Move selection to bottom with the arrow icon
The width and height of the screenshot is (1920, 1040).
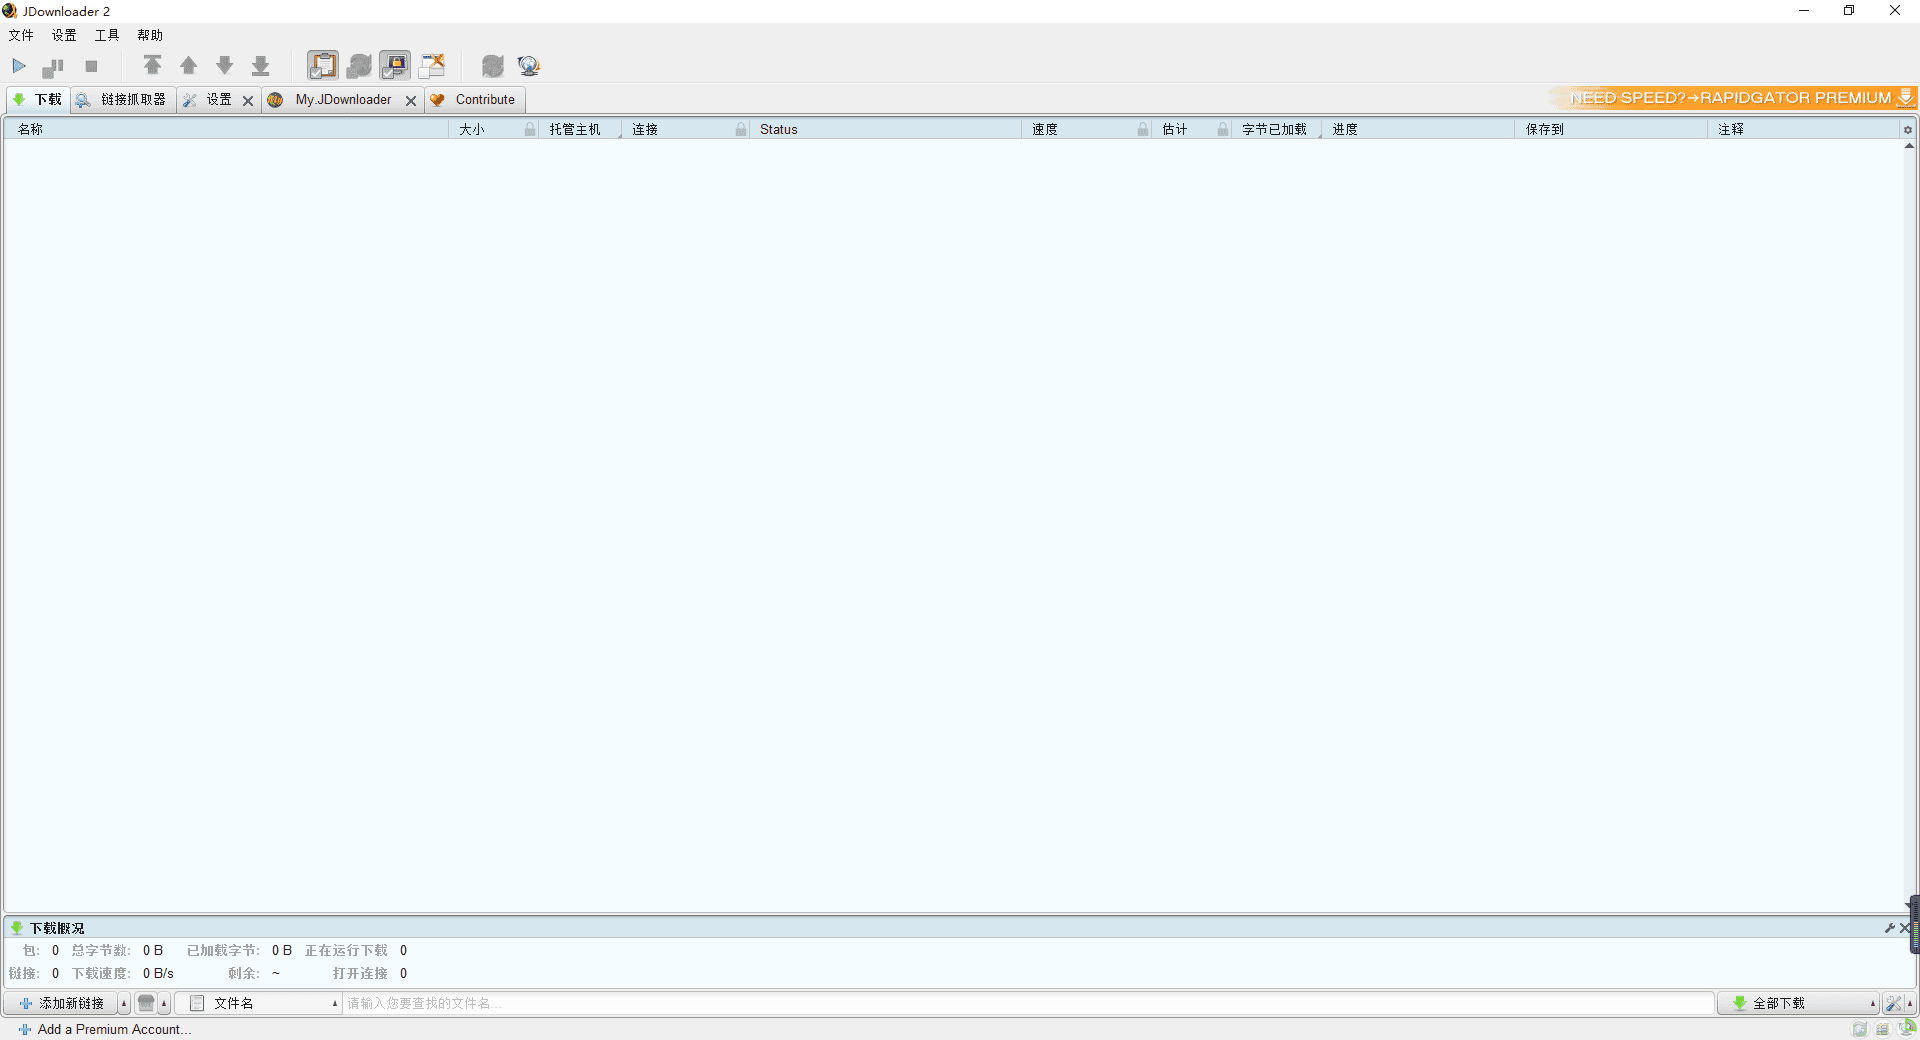[260, 66]
